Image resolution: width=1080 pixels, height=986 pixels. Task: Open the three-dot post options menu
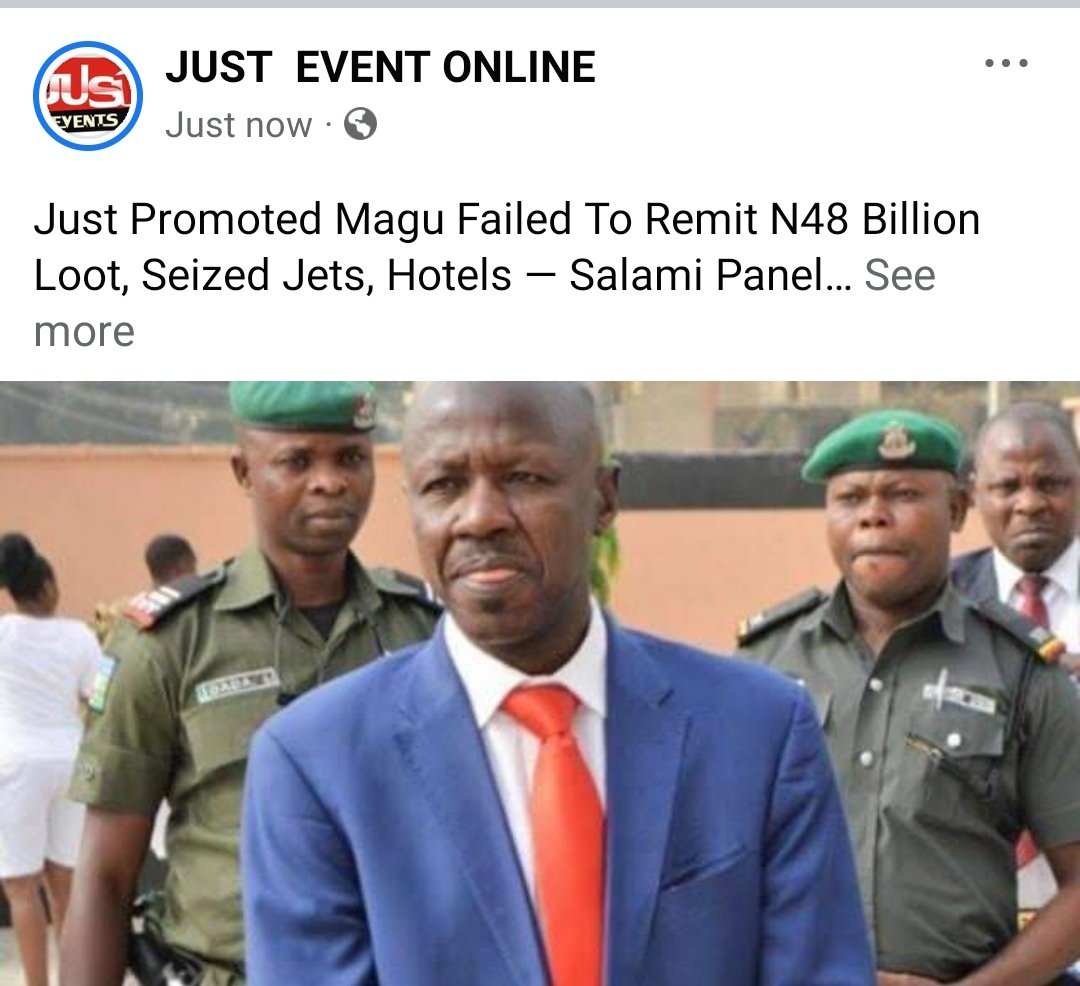(1006, 63)
